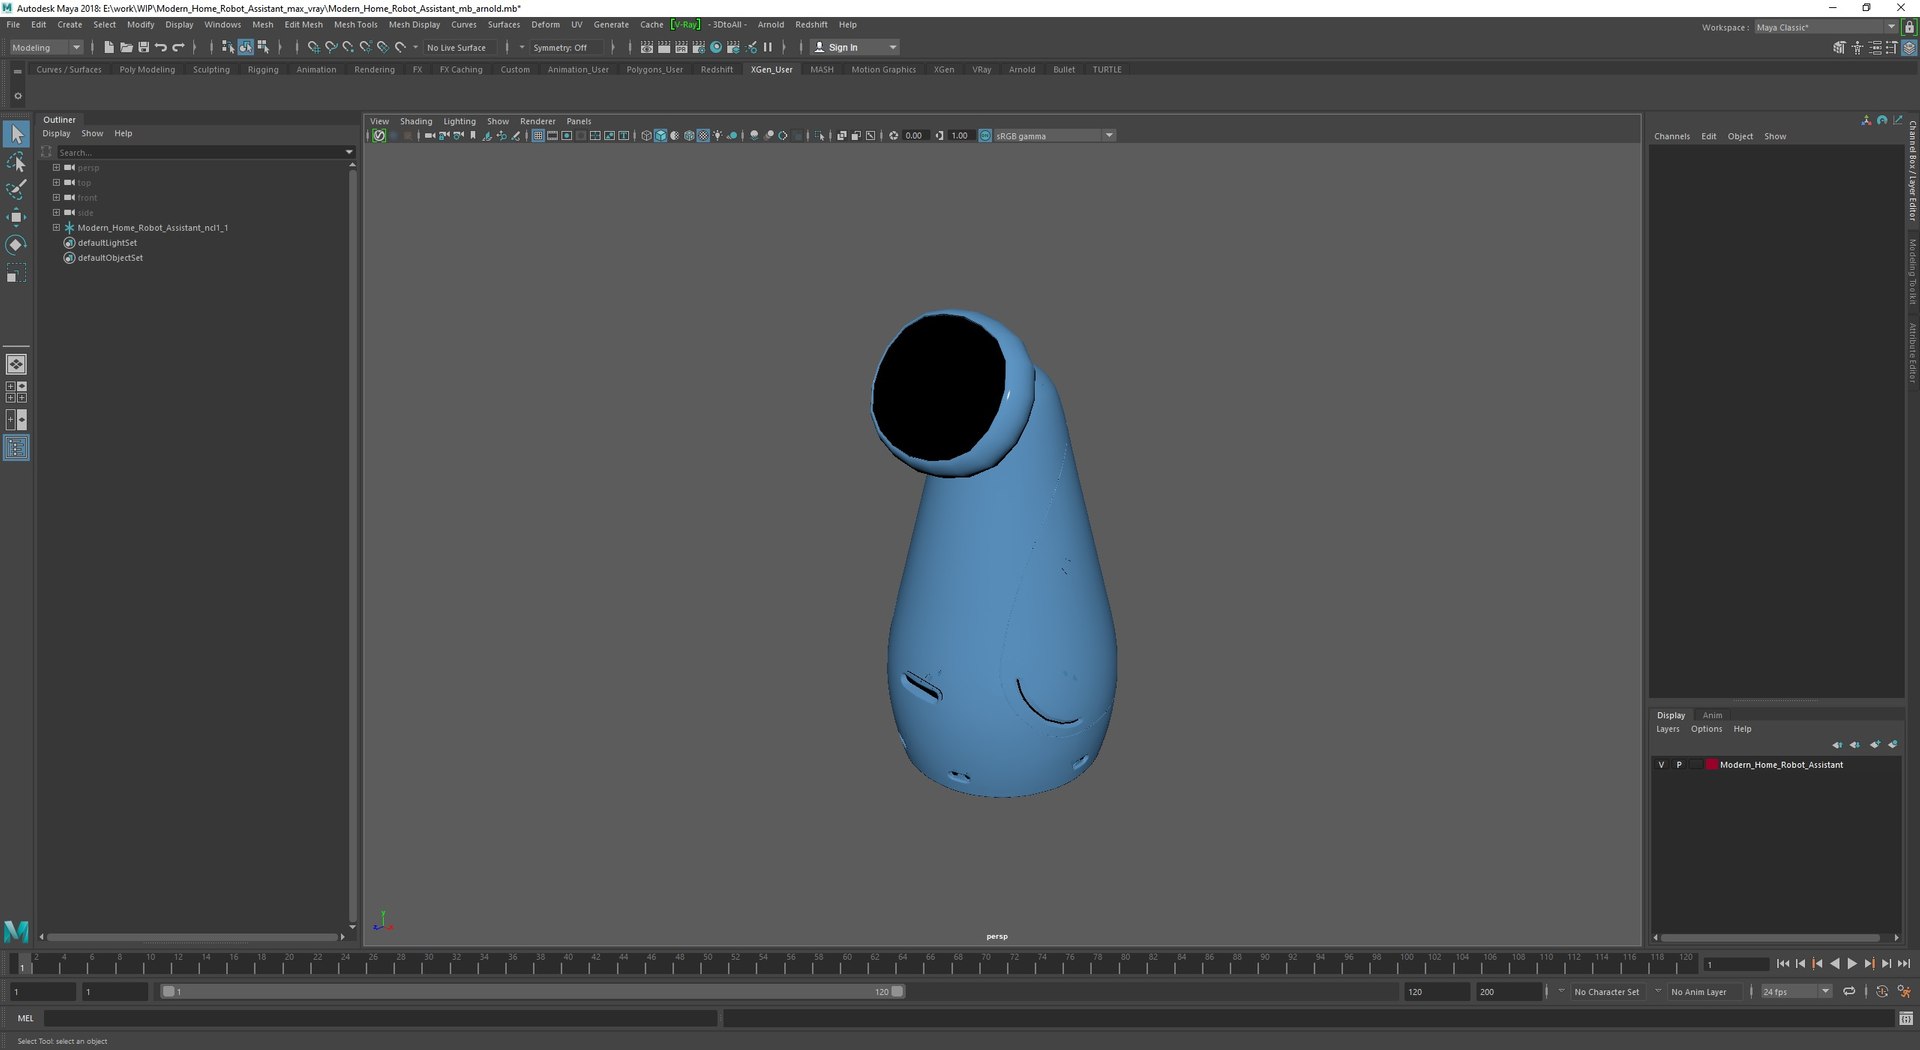Click the Render current frame clapper icon
This screenshot has height=1050, width=1920.
point(664,47)
